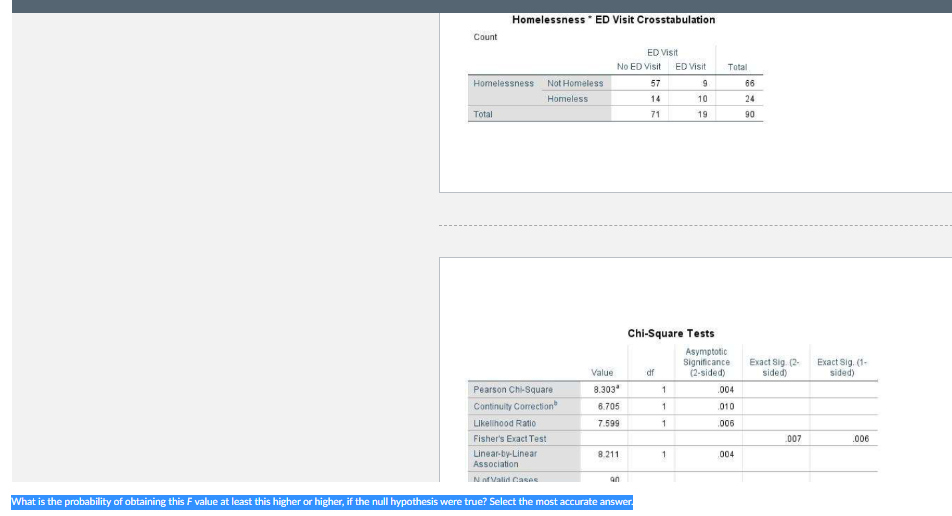This screenshot has width=952, height=516.
Task: Click the highlighted question text at bottom
Action: coord(322,501)
